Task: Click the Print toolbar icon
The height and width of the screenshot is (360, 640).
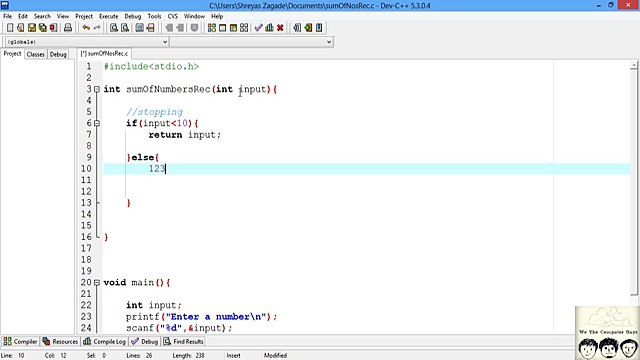Action: pos(68,28)
